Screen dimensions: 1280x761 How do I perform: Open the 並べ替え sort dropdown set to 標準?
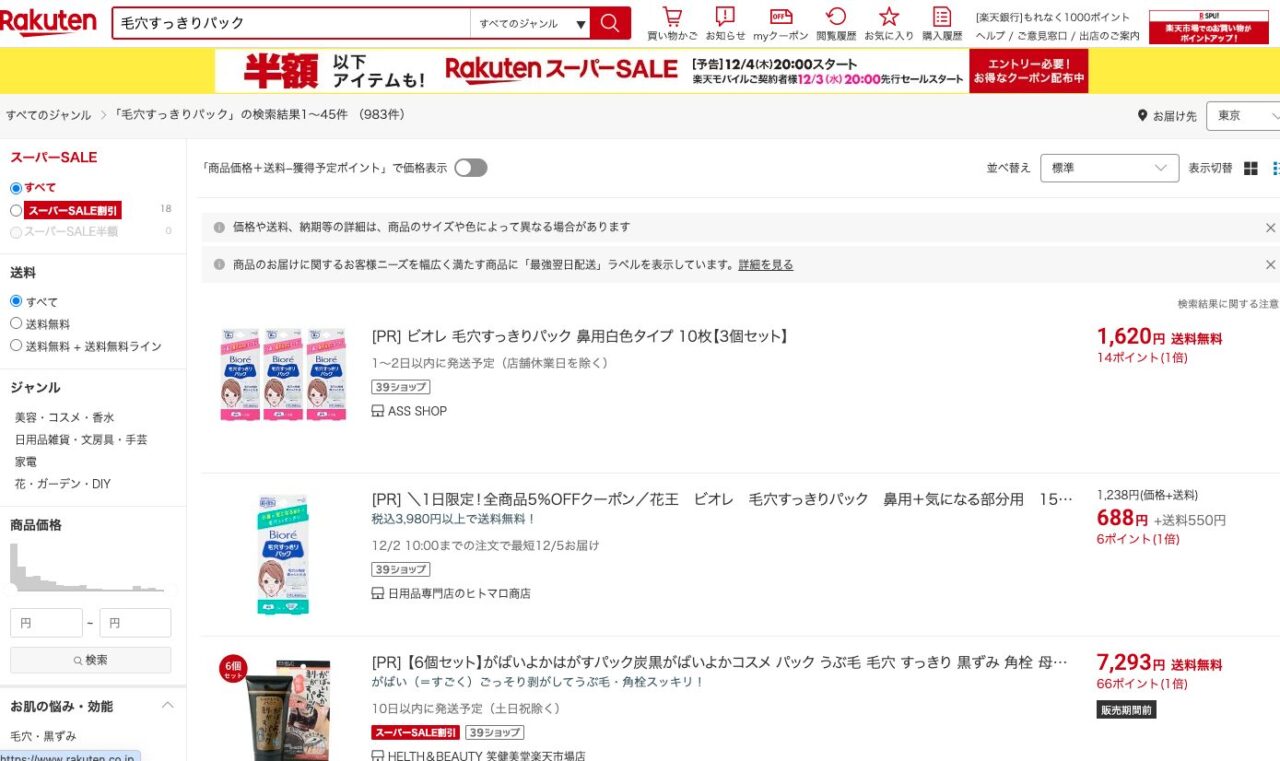(x=1109, y=168)
